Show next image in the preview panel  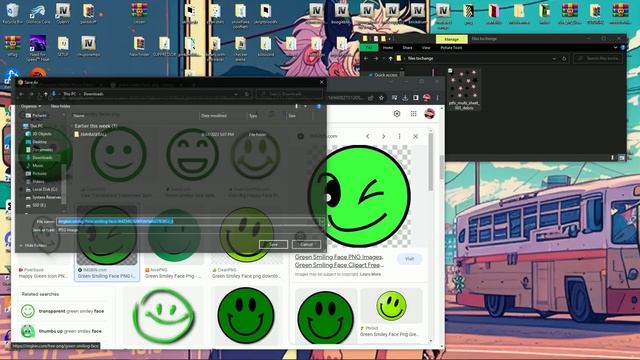383,136
